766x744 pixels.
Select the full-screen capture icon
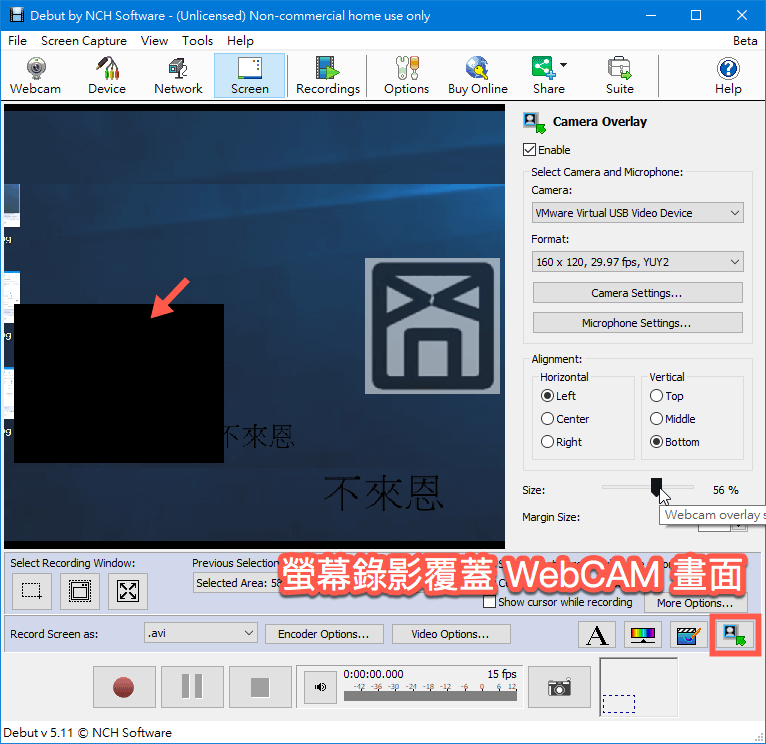click(127, 591)
